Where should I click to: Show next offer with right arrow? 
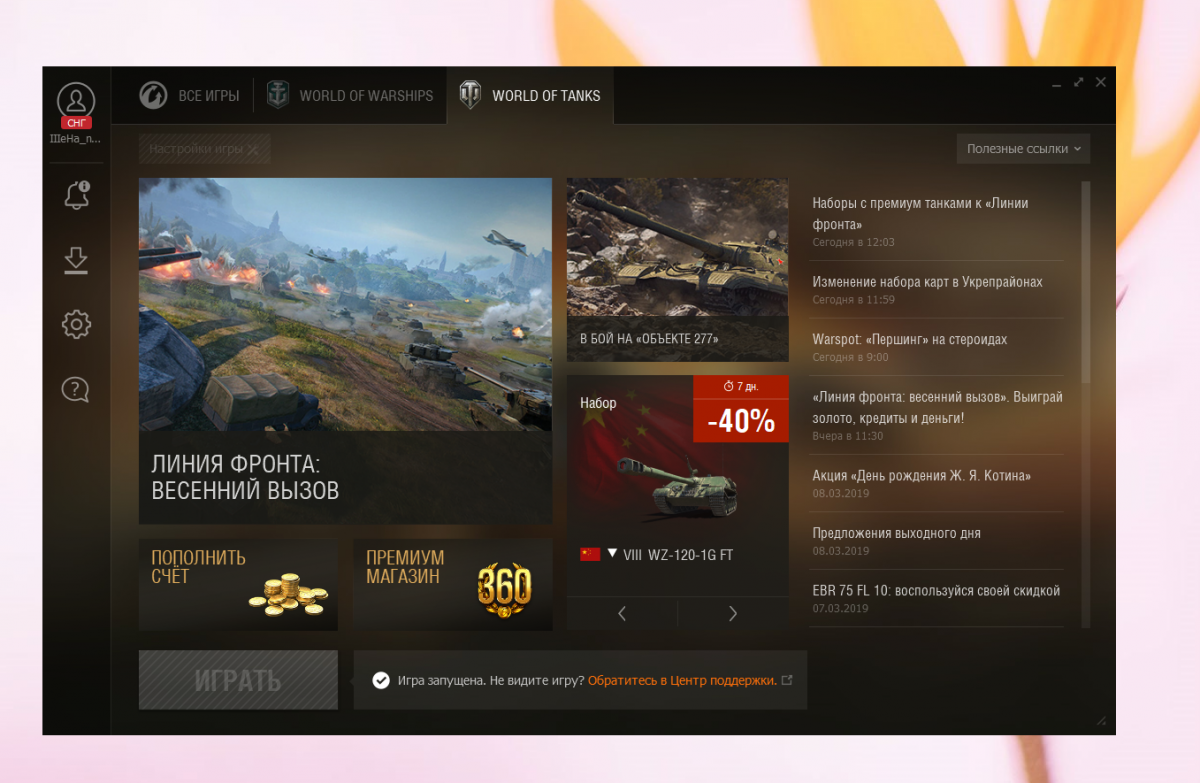pyautogui.click(x=733, y=614)
